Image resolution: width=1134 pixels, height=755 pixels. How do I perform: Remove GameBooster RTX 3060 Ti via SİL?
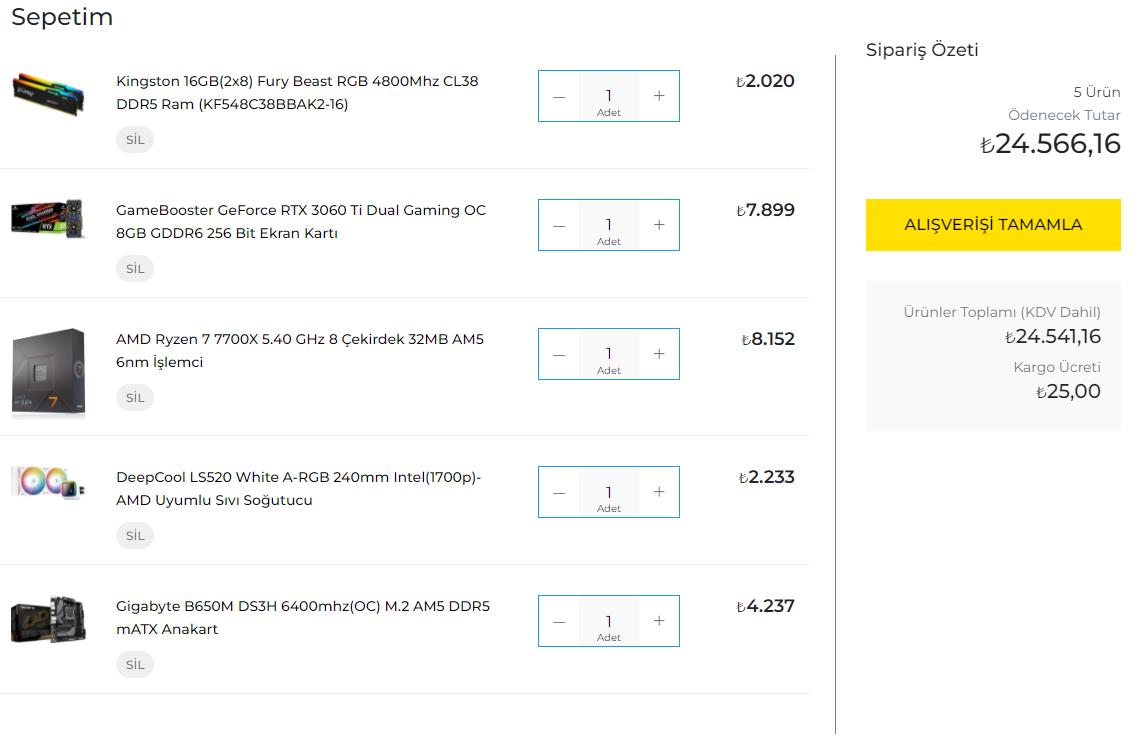[x=135, y=268]
